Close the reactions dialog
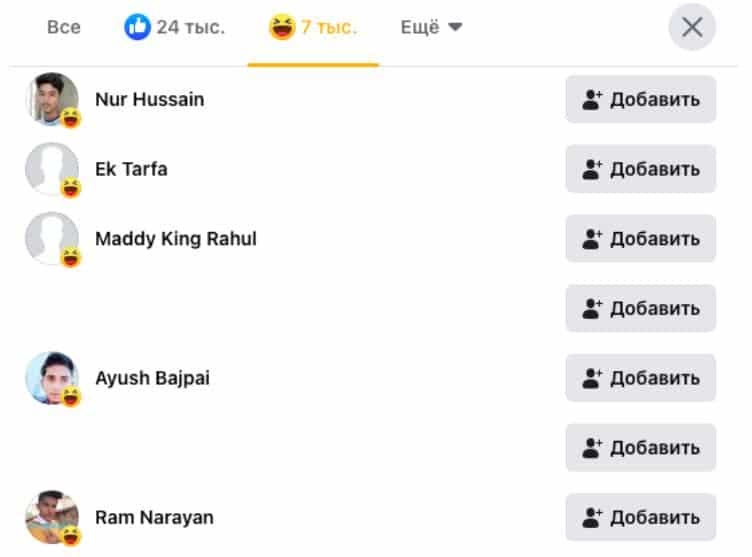 point(692,27)
